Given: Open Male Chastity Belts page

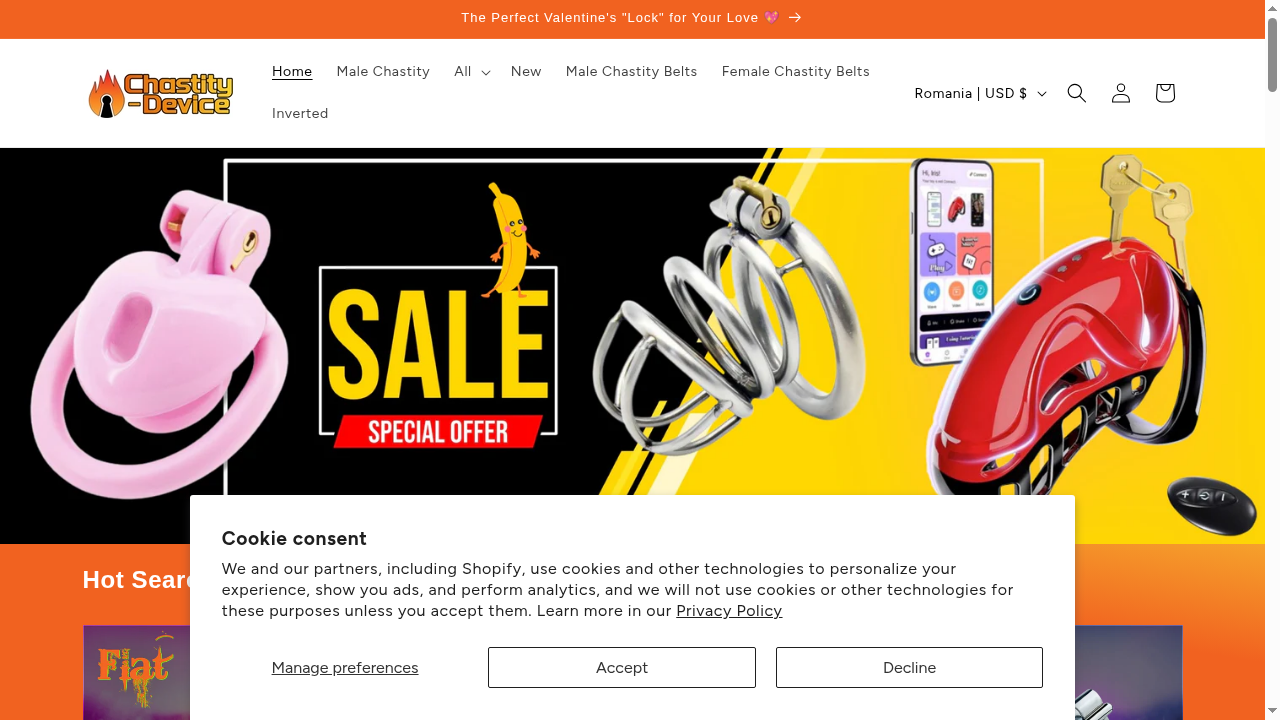Looking at the screenshot, I should [x=631, y=72].
